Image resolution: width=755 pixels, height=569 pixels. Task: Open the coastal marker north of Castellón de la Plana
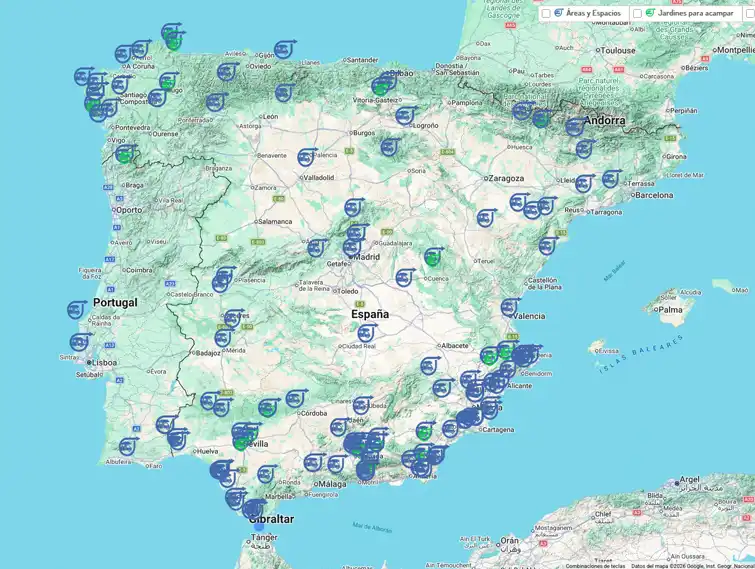pyautogui.click(x=548, y=246)
